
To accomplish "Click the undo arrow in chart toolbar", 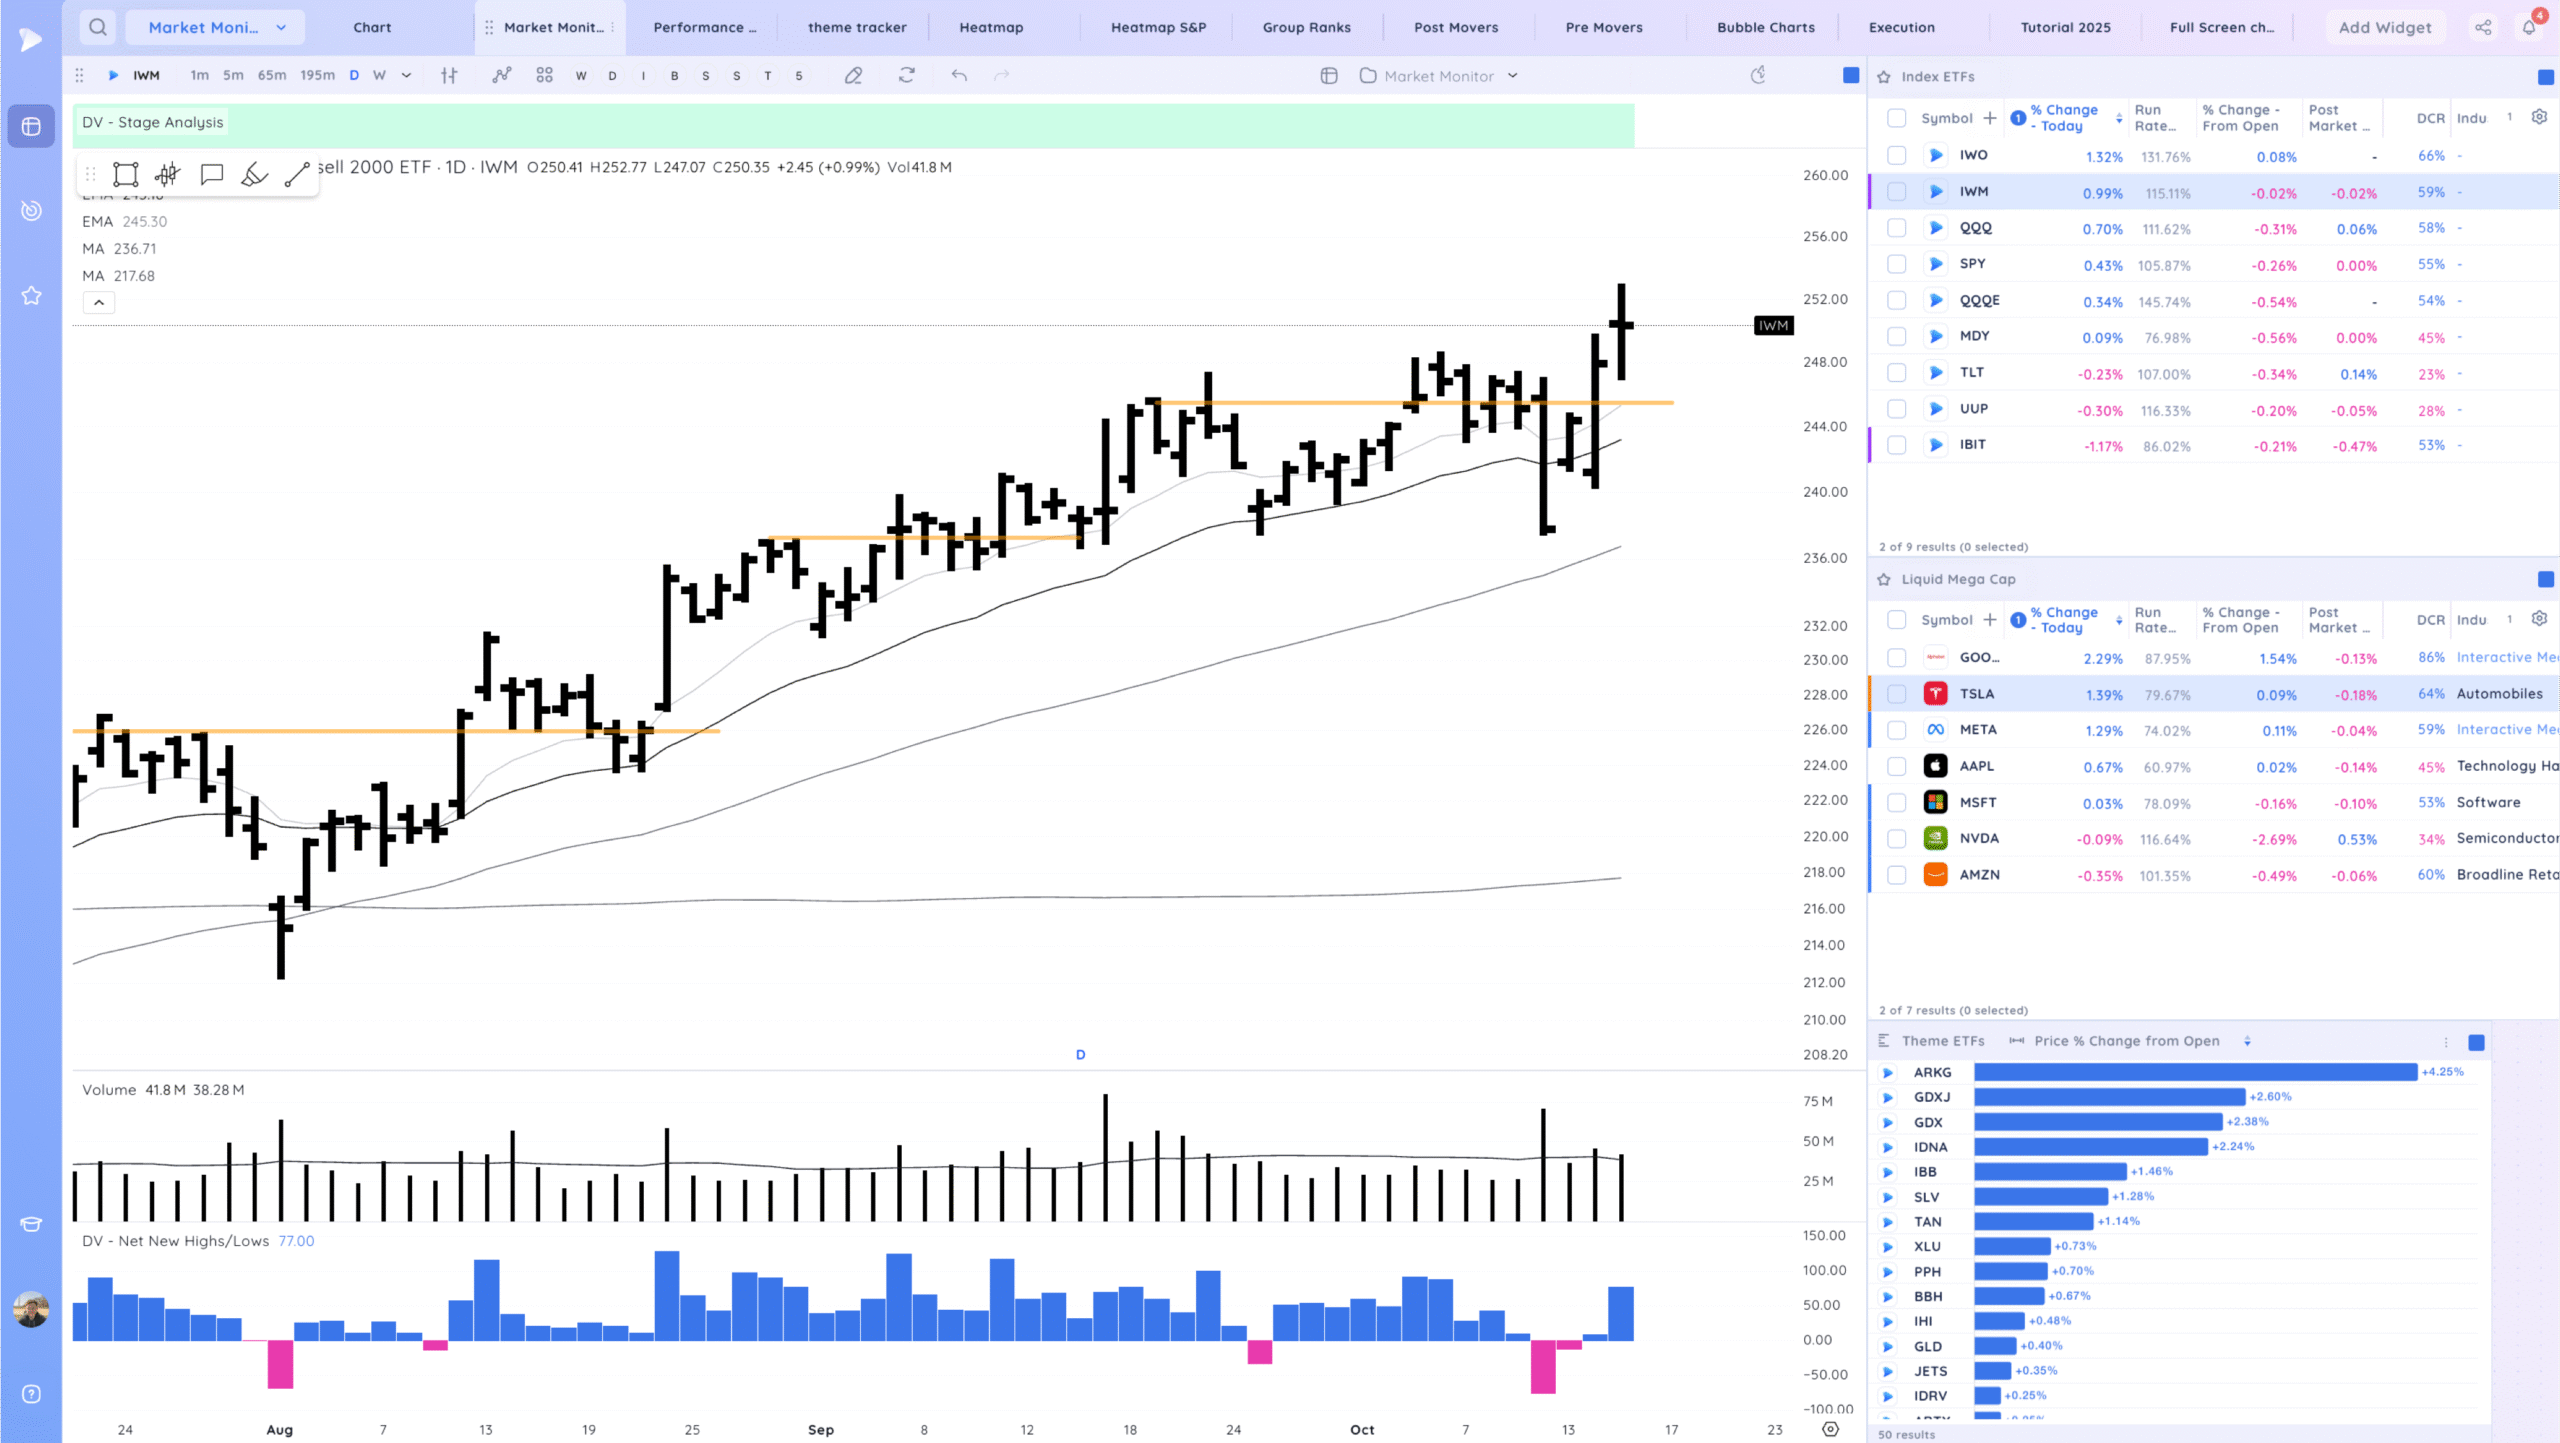I will pyautogui.click(x=959, y=75).
